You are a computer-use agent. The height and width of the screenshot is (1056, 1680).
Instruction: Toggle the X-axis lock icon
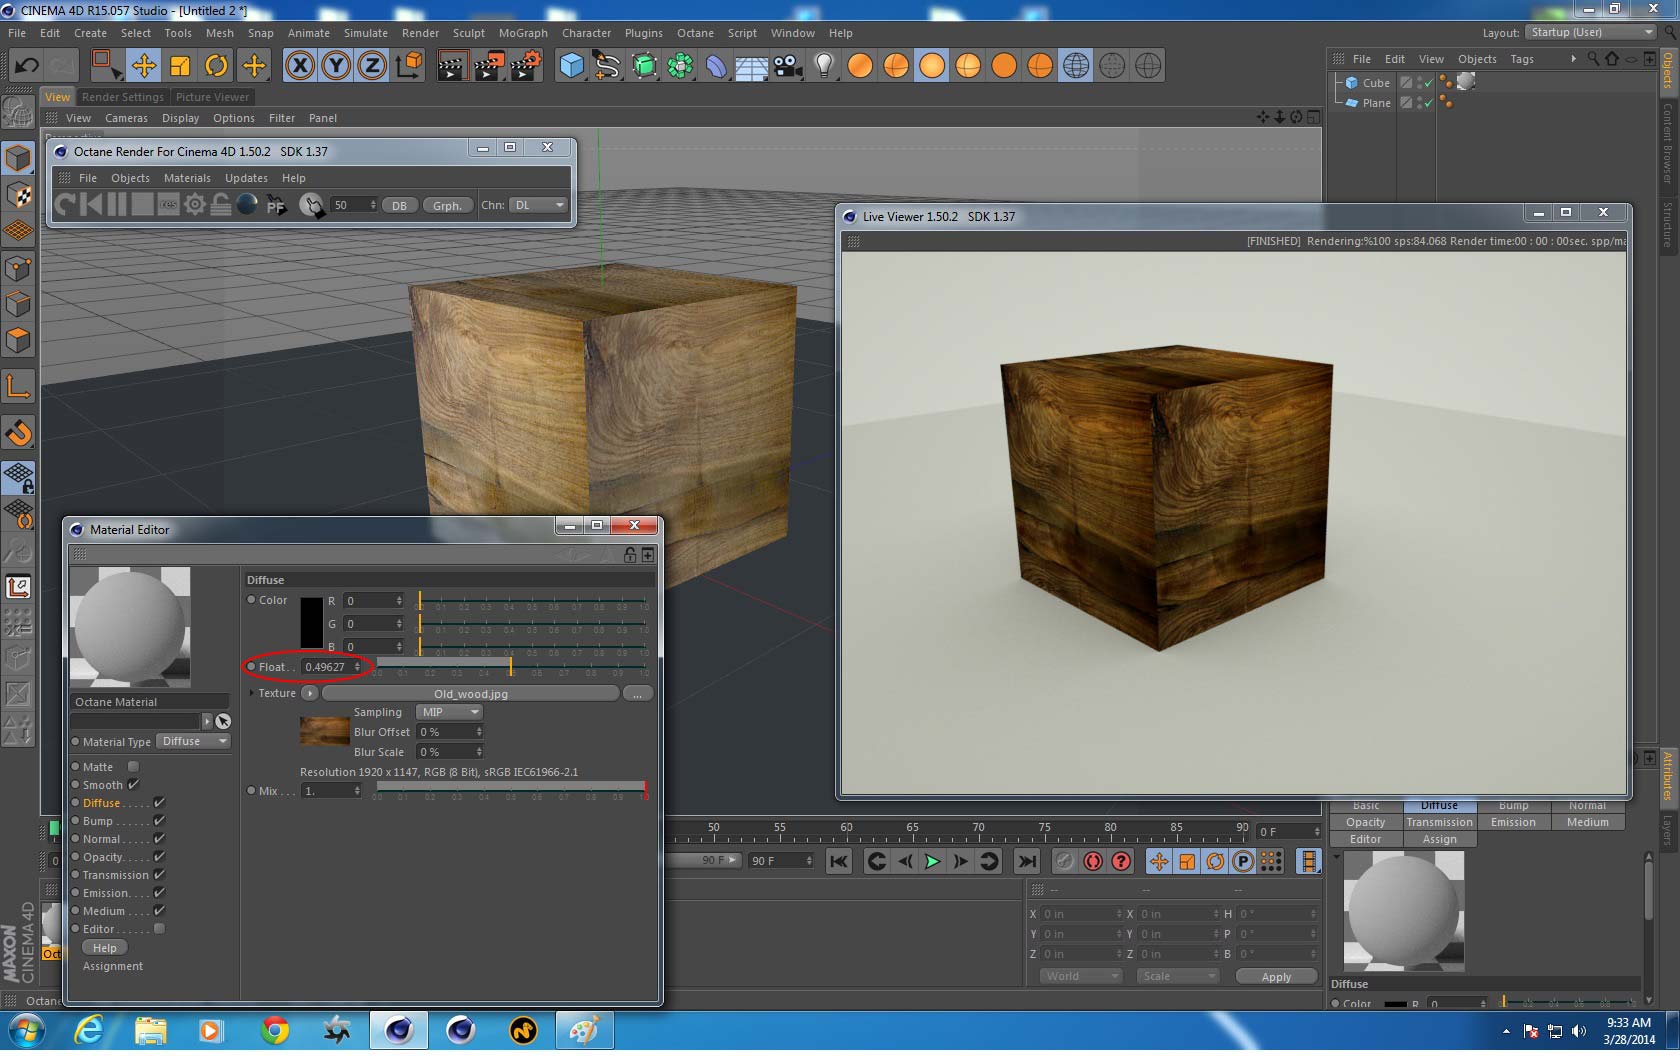tap(299, 66)
